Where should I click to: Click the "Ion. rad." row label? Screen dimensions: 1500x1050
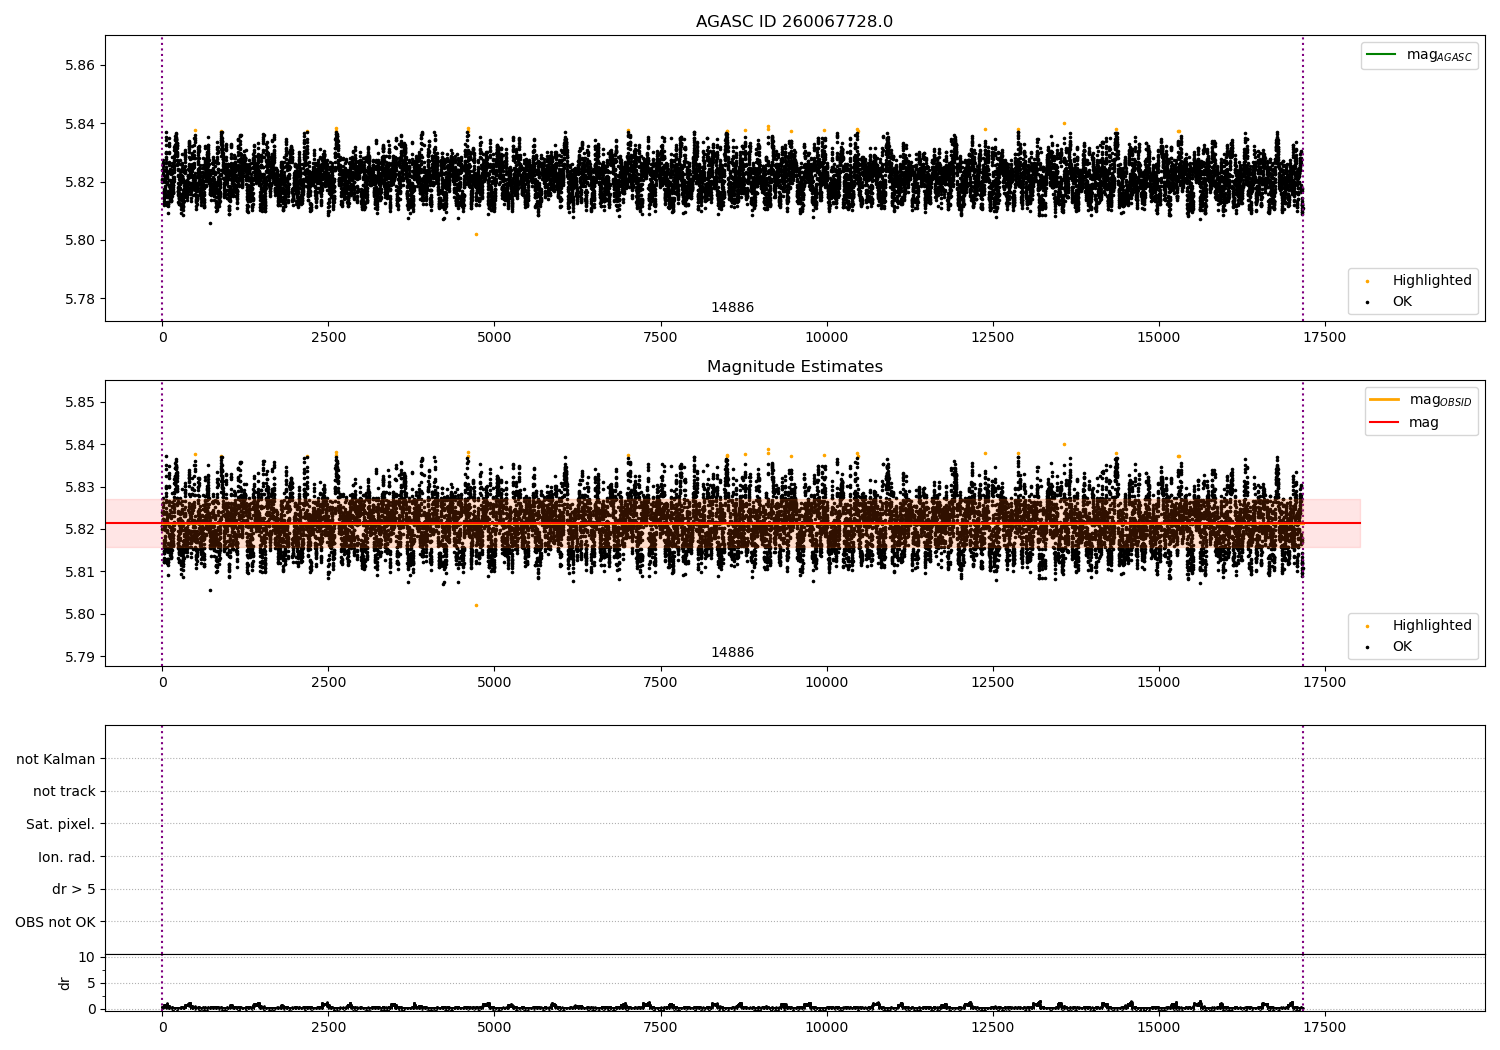67,857
